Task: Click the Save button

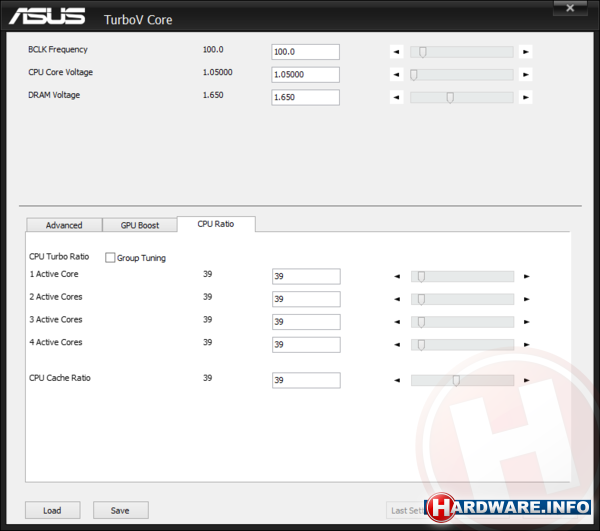Action: coord(121,510)
